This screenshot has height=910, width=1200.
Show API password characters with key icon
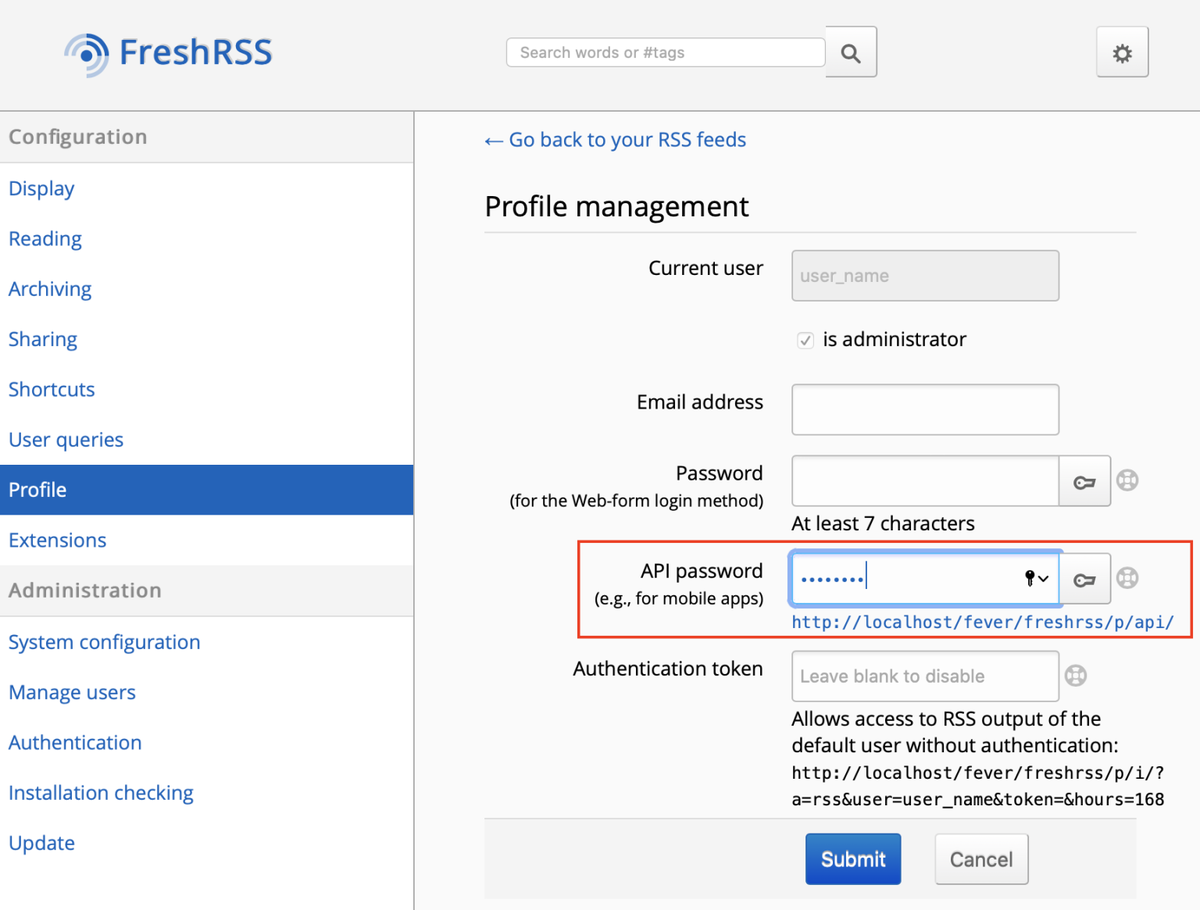click(x=1085, y=579)
